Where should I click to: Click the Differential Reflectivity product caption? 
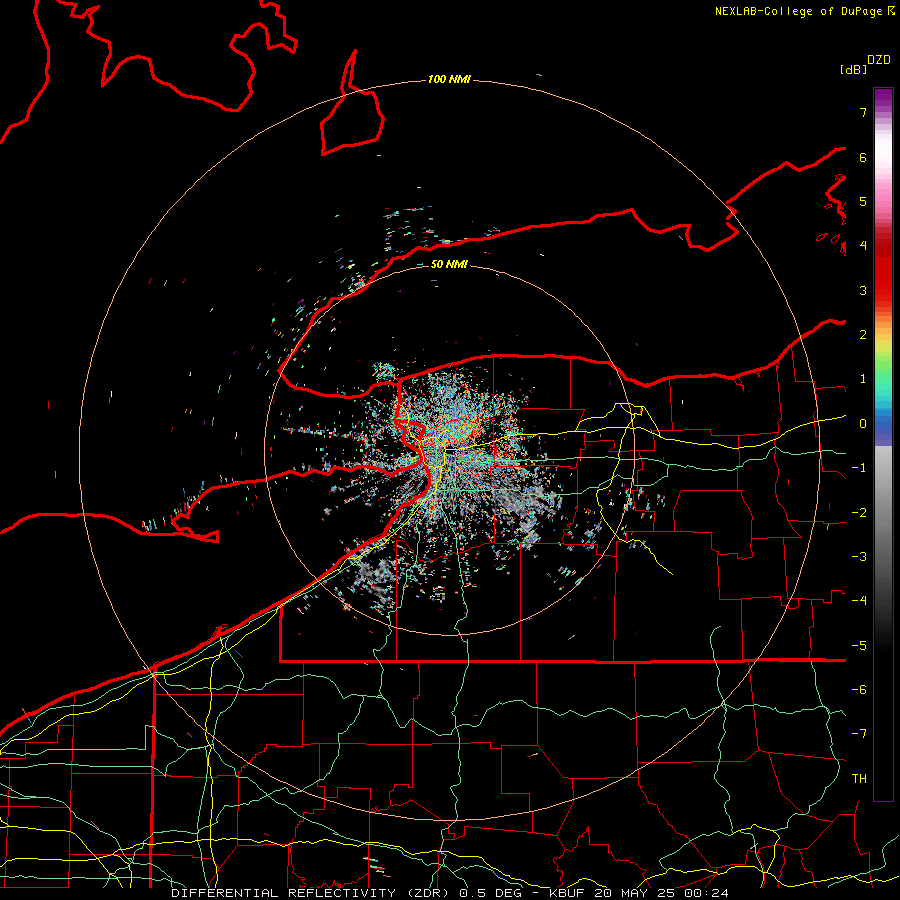click(x=450, y=893)
